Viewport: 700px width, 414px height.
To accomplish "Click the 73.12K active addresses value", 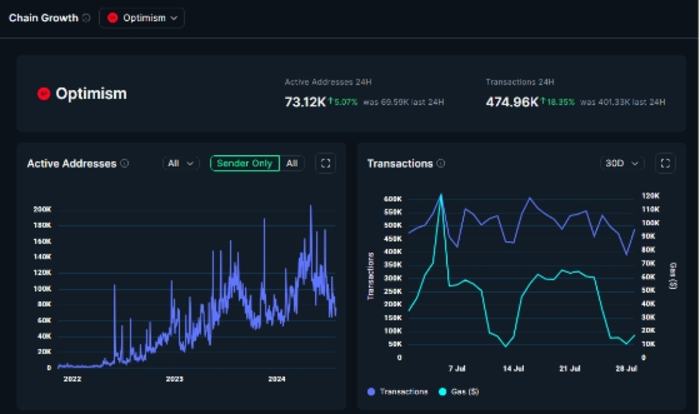I will pyautogui.click(x=305, y=102).
